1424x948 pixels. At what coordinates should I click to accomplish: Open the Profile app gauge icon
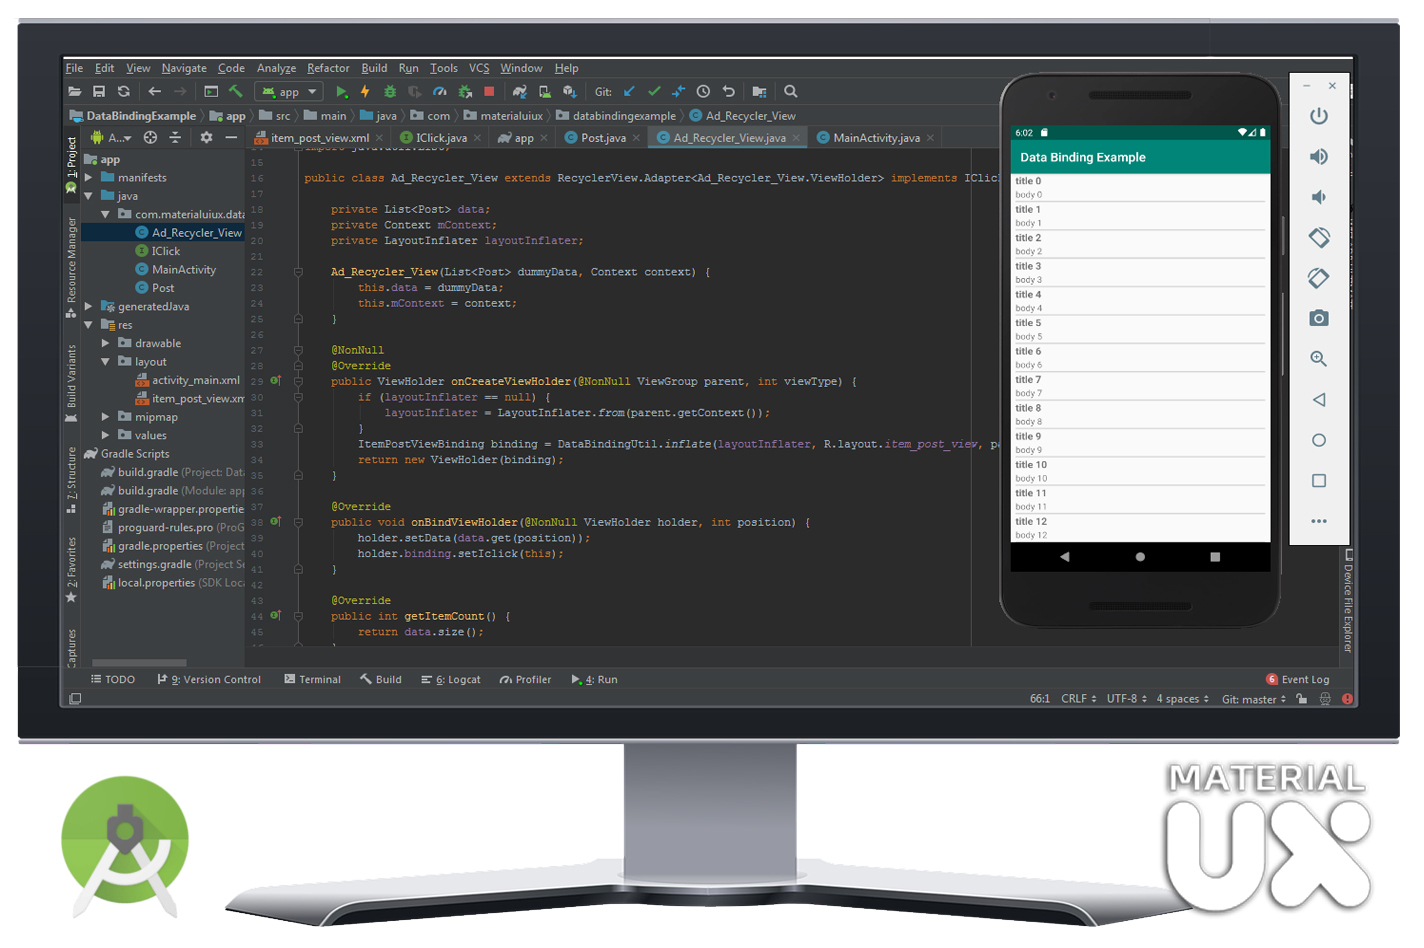pyautogui.click(x=439, y=92)
